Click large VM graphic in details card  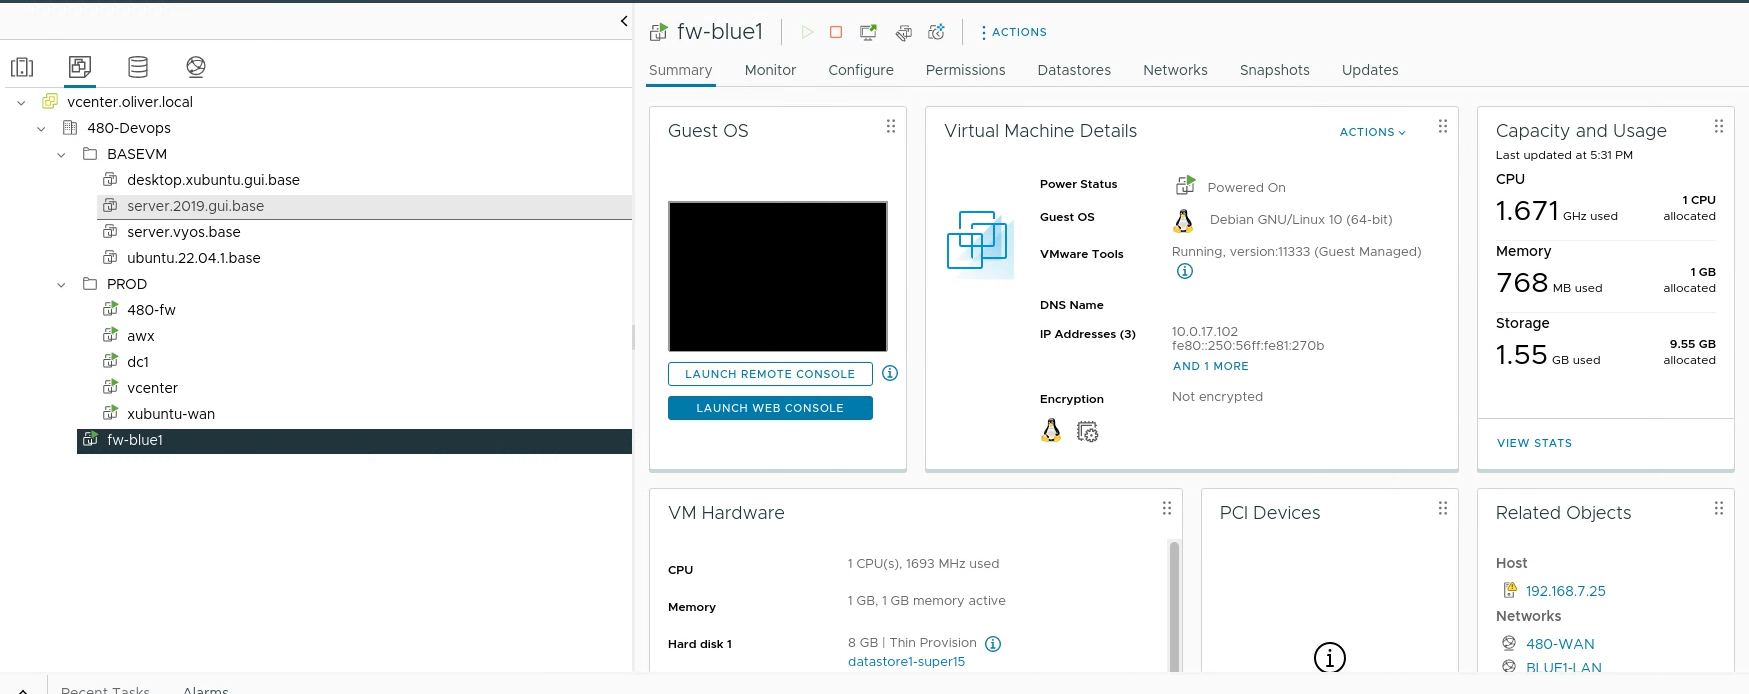pyautogui.click(x=979, y=242)
